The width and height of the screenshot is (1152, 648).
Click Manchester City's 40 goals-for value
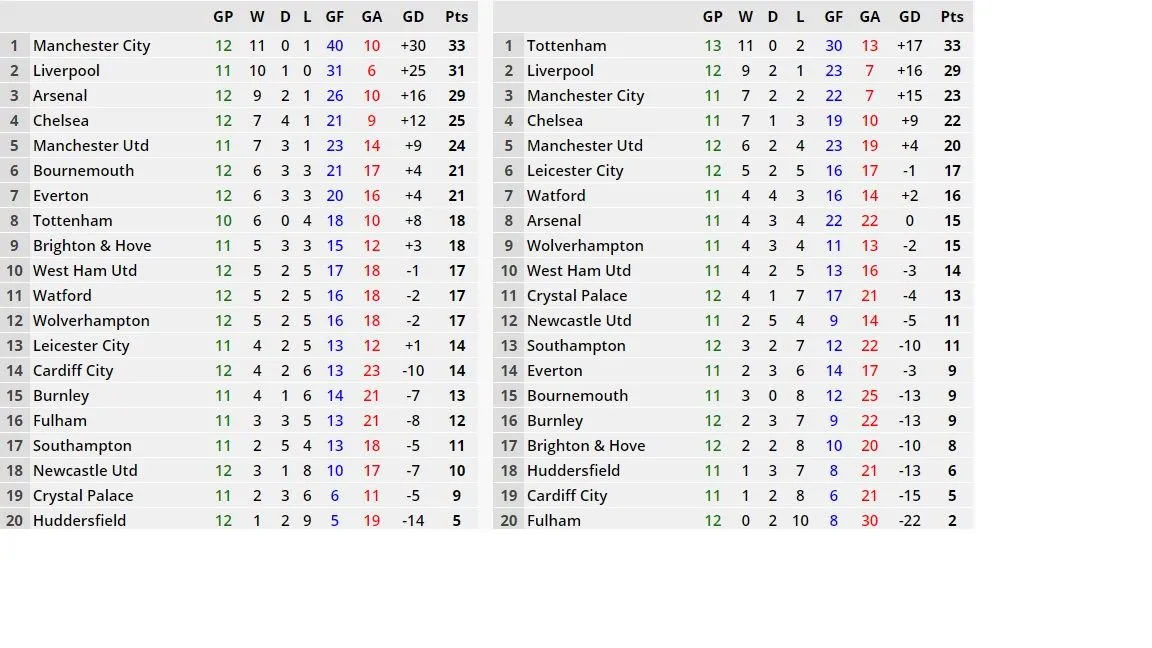334,46
